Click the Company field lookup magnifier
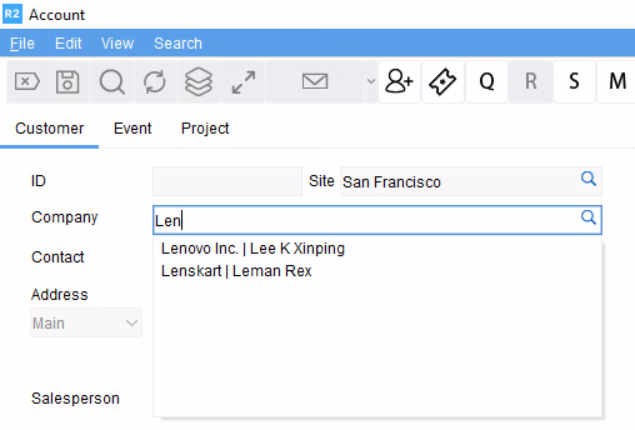The height and width of the screenshot is (430, 635). tap(589, 218)
